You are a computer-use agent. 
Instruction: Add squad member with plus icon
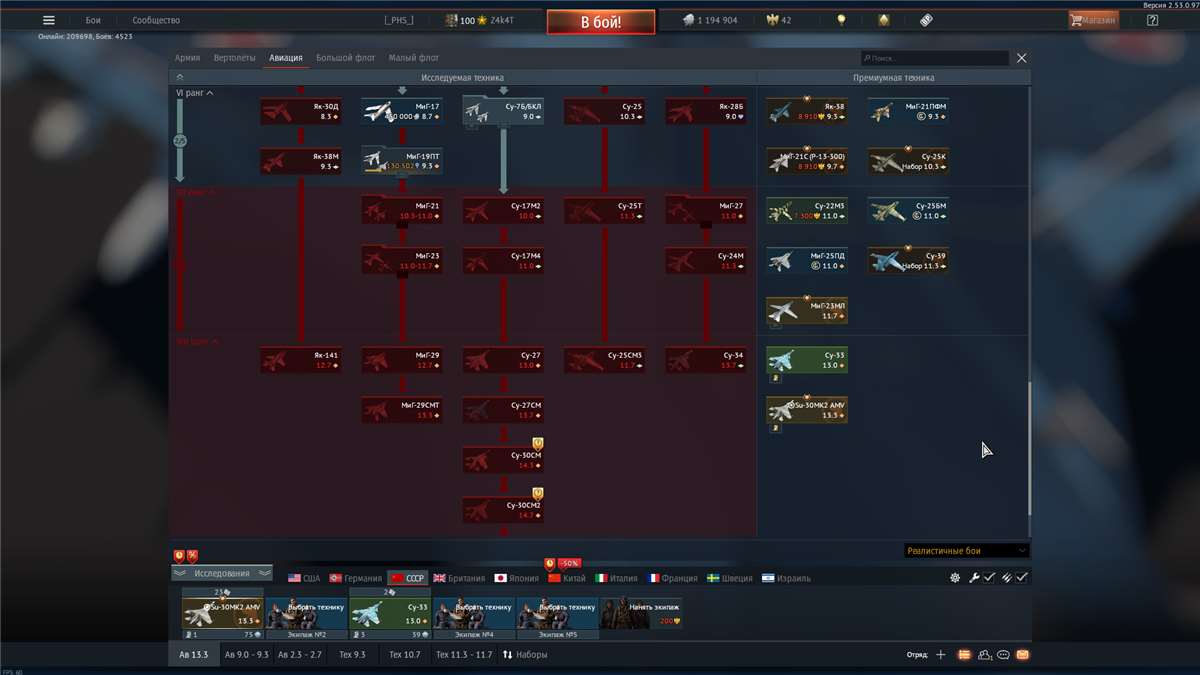coord(940,655)
